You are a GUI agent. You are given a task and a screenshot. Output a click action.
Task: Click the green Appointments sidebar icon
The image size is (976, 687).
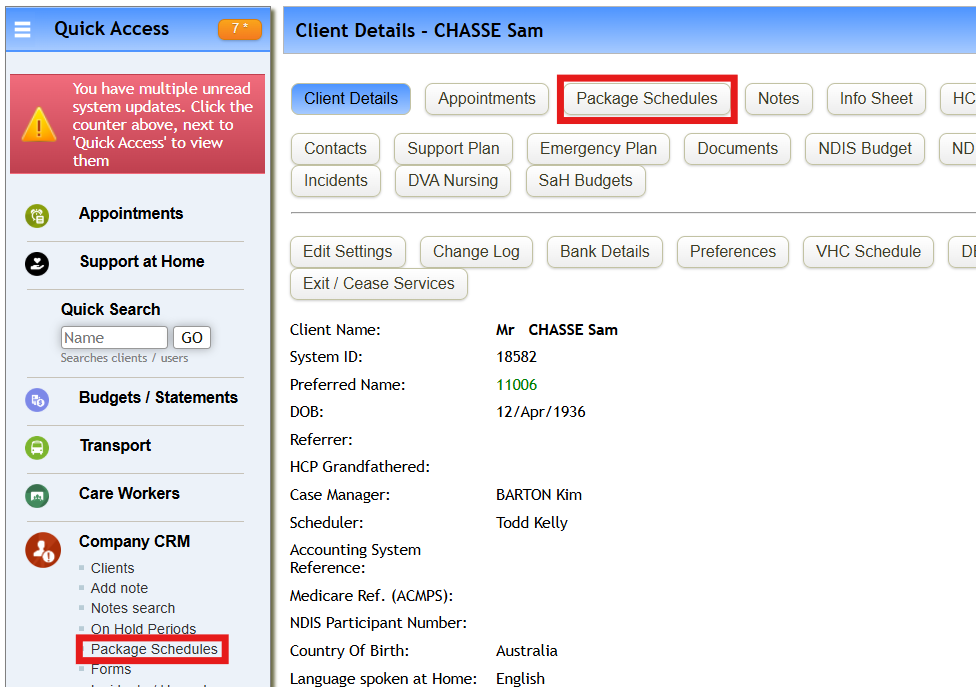click(x=37, y=215)
